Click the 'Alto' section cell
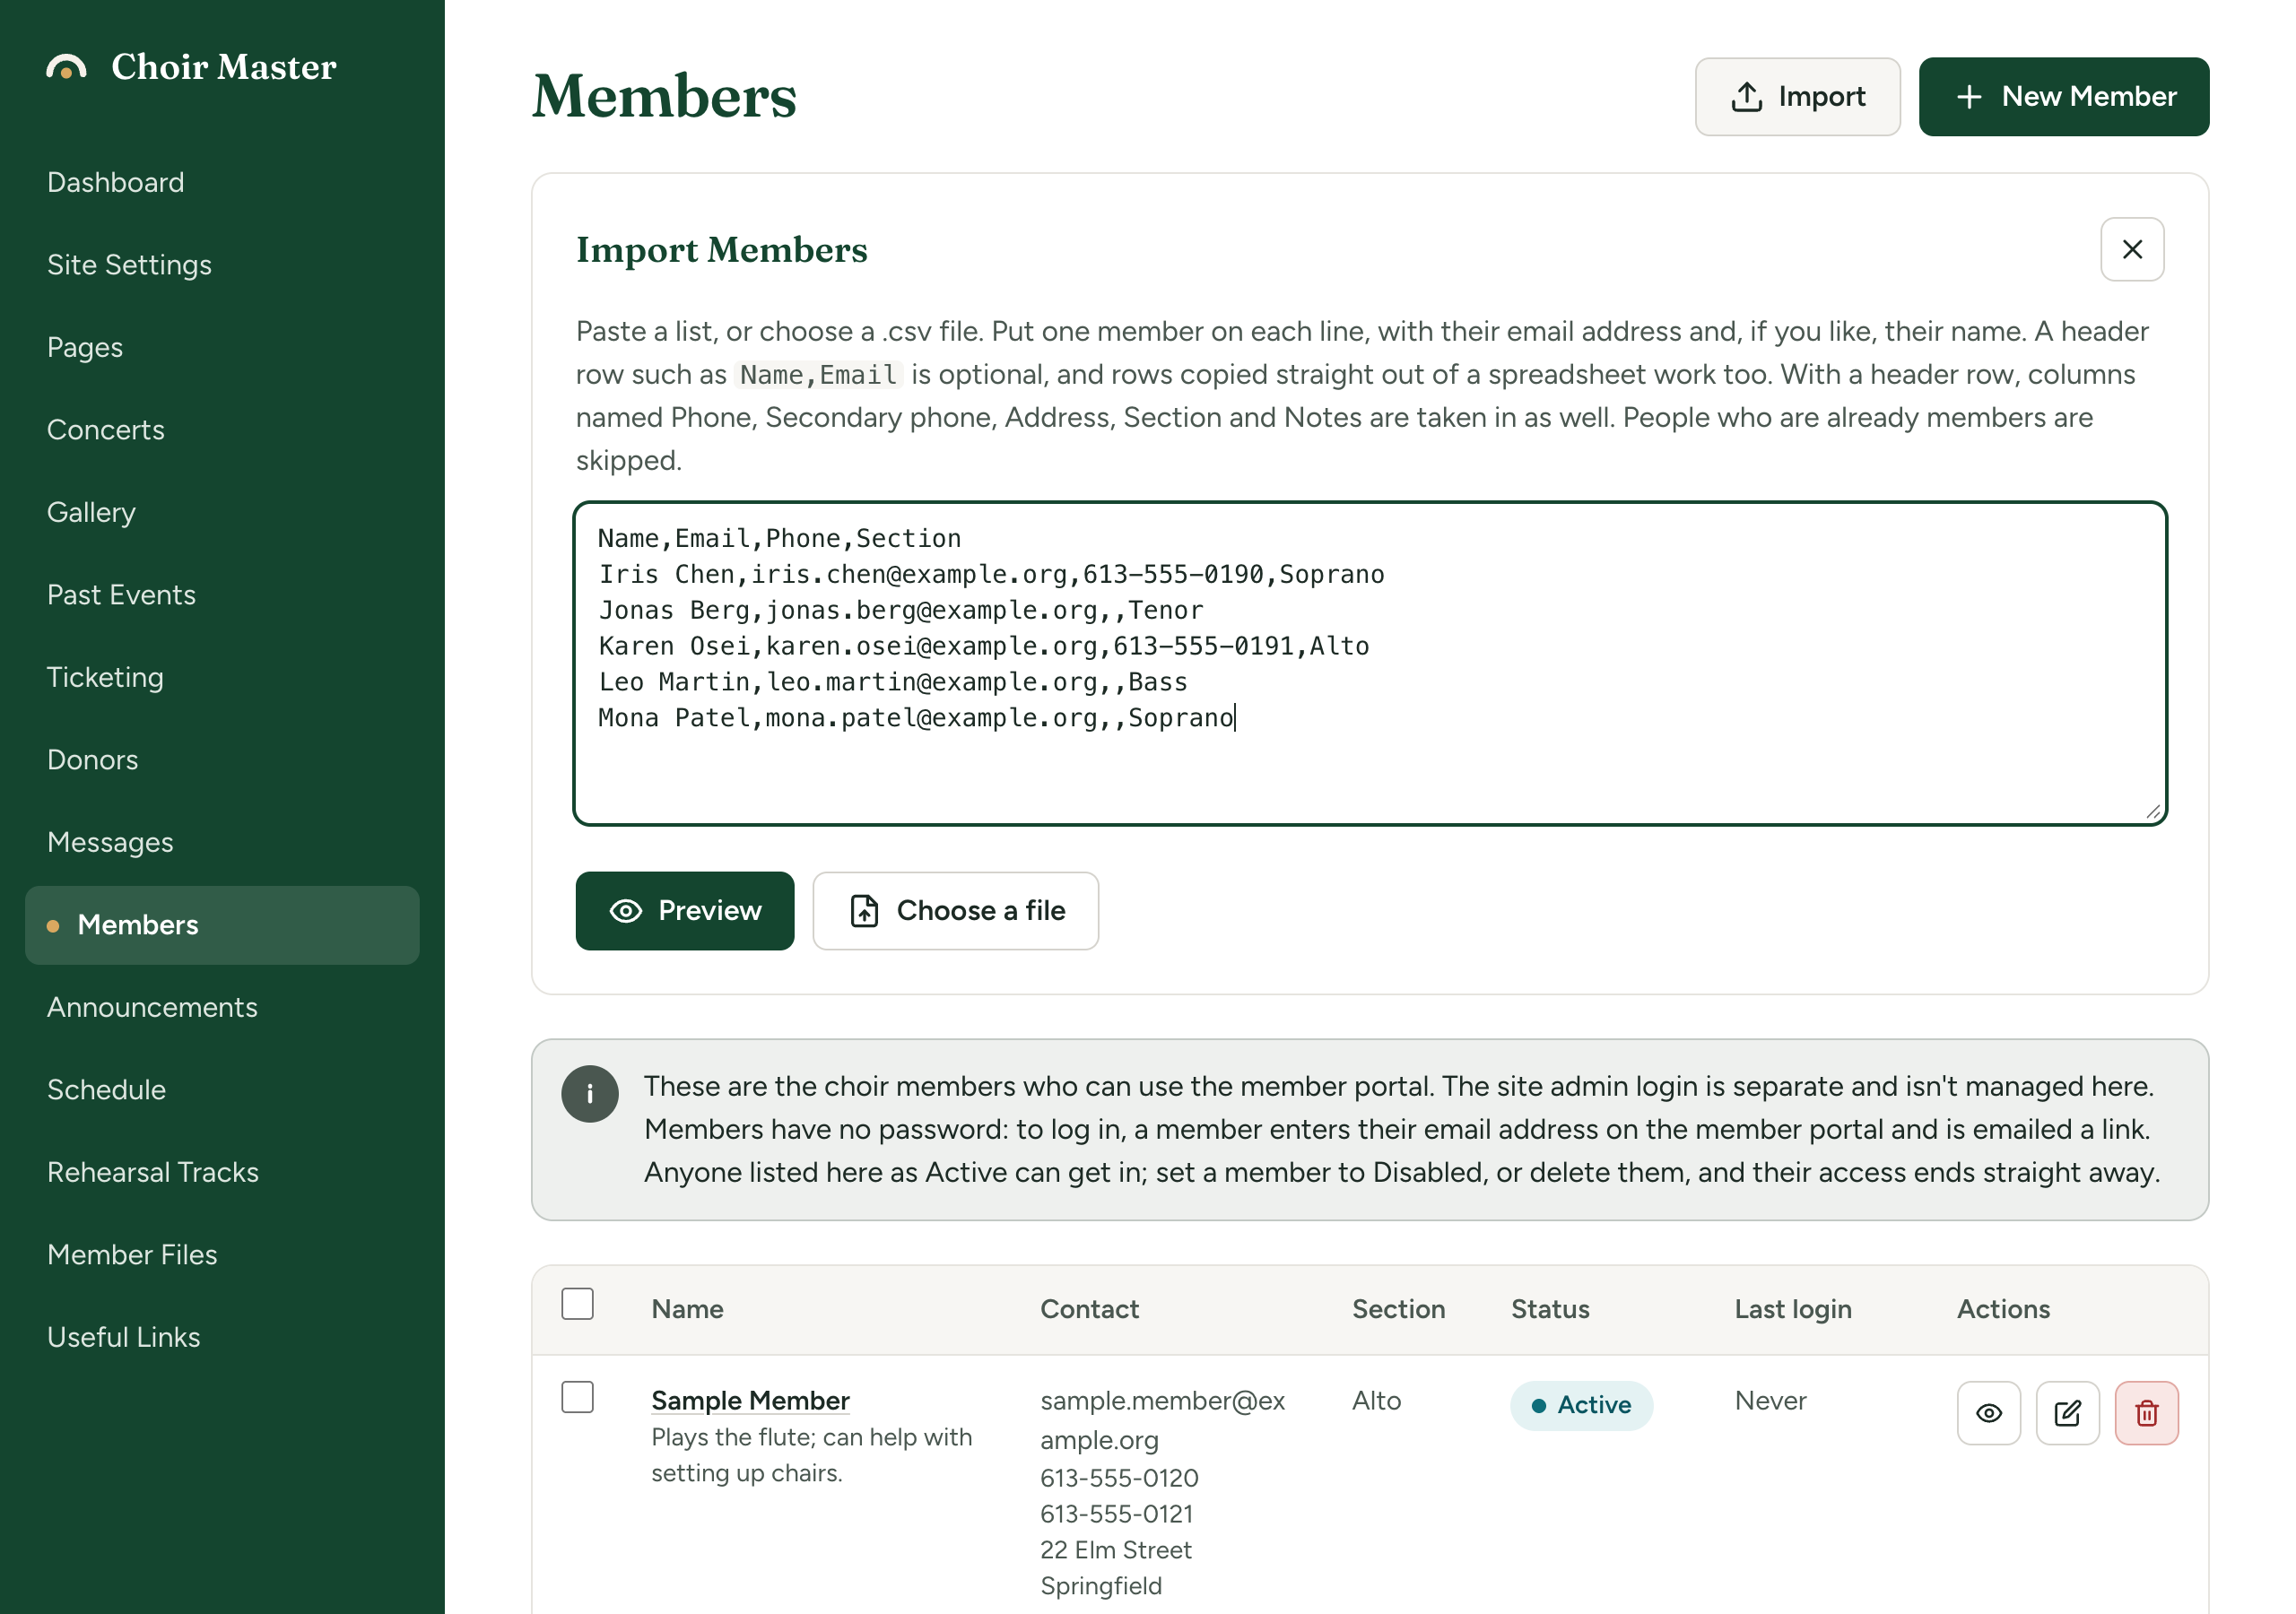Viewport: 2296px width, 1614px height. pyautogui.click(x=1376, y=1400)
